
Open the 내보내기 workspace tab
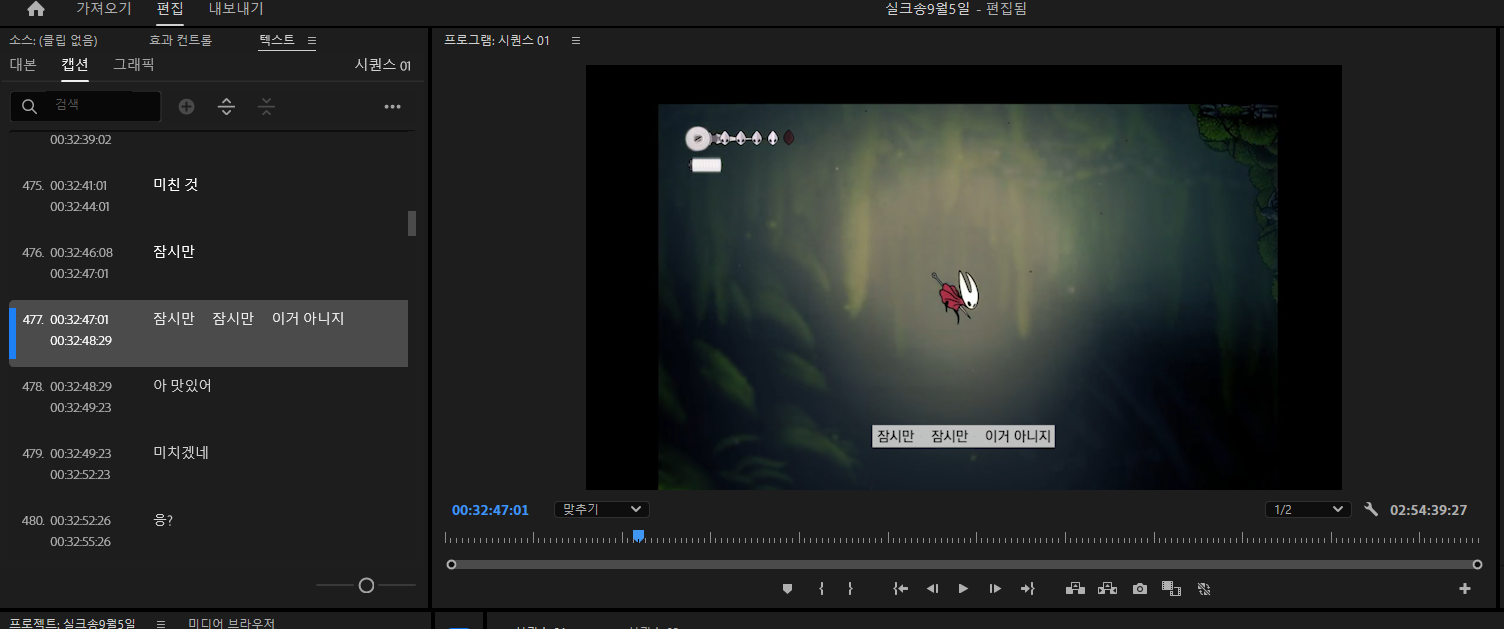(x=236, y=9)
